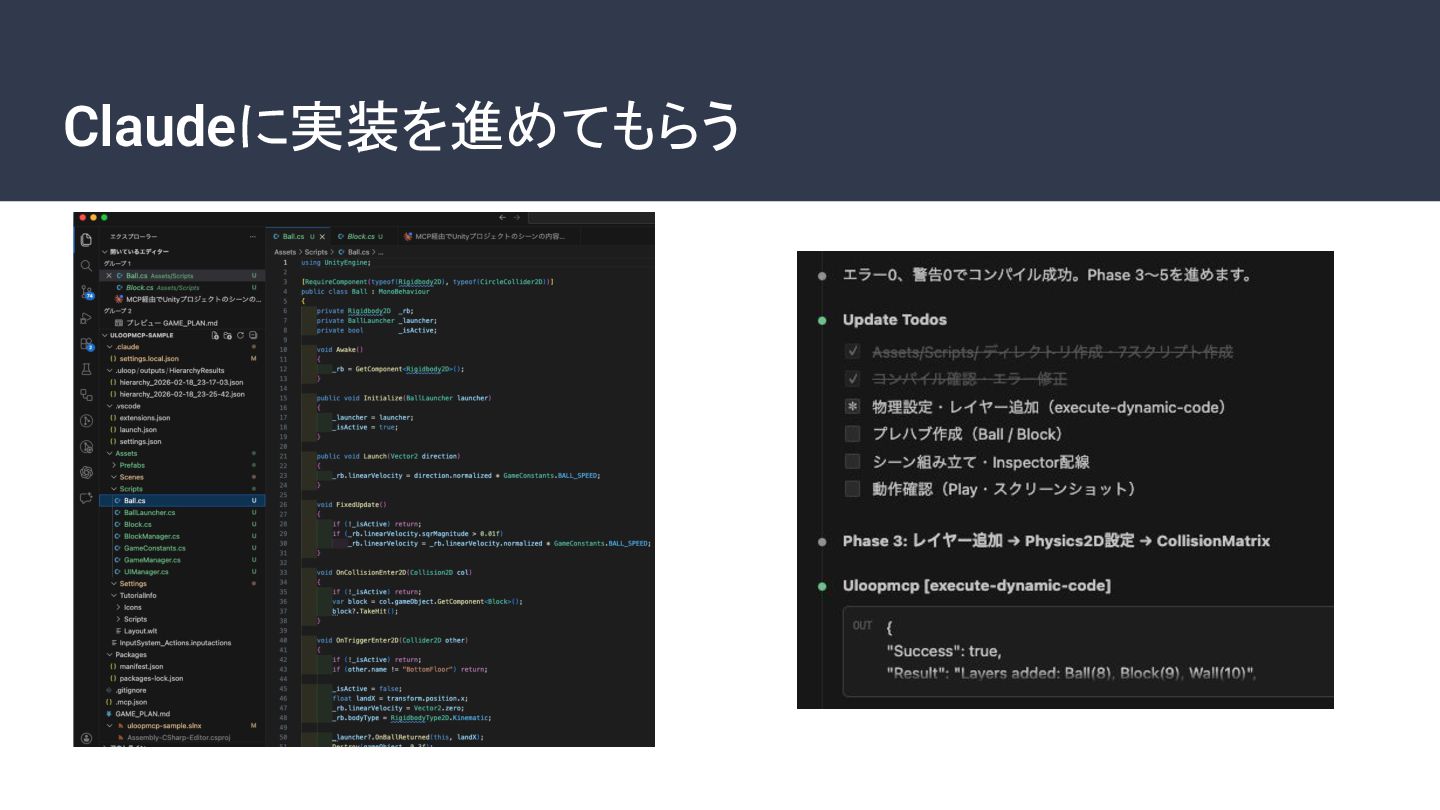The image size is (1440, 810).
Task: Collapse the .claude folder
Action: click(182, 347)
